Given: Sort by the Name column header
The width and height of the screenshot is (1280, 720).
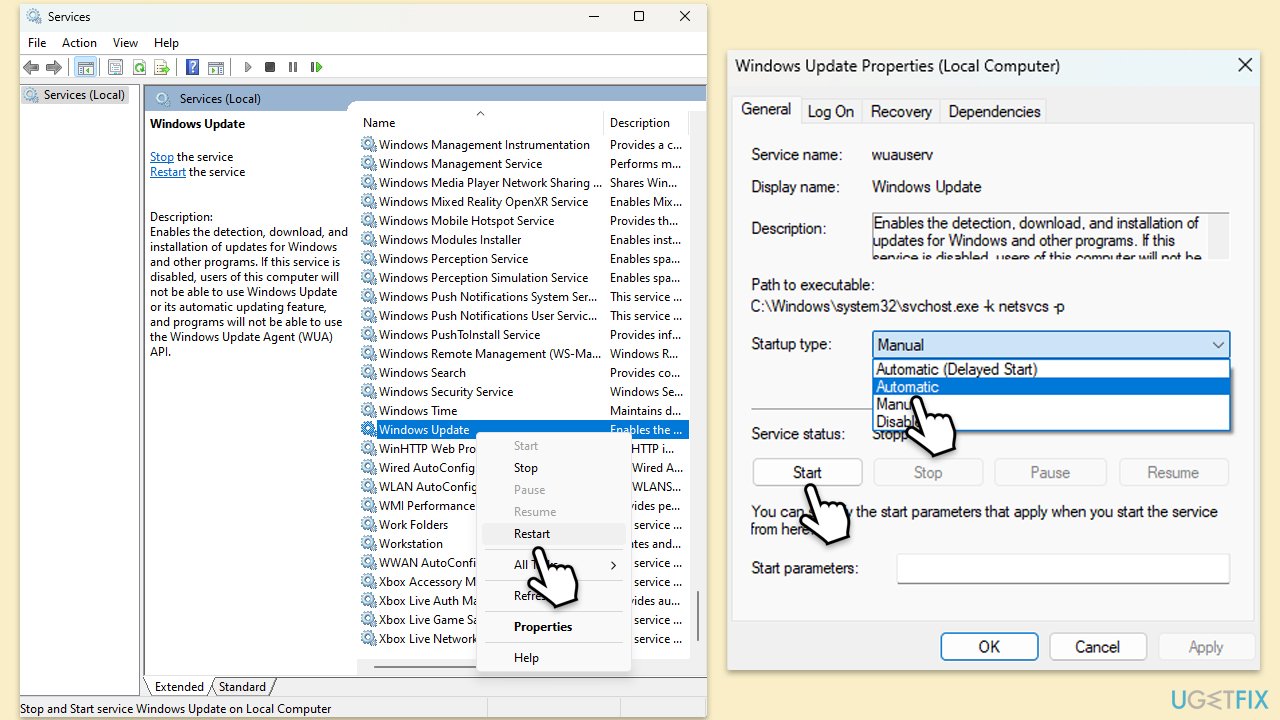Looking at the screenshot, I should pyautogui.click(x=480, y=122).
